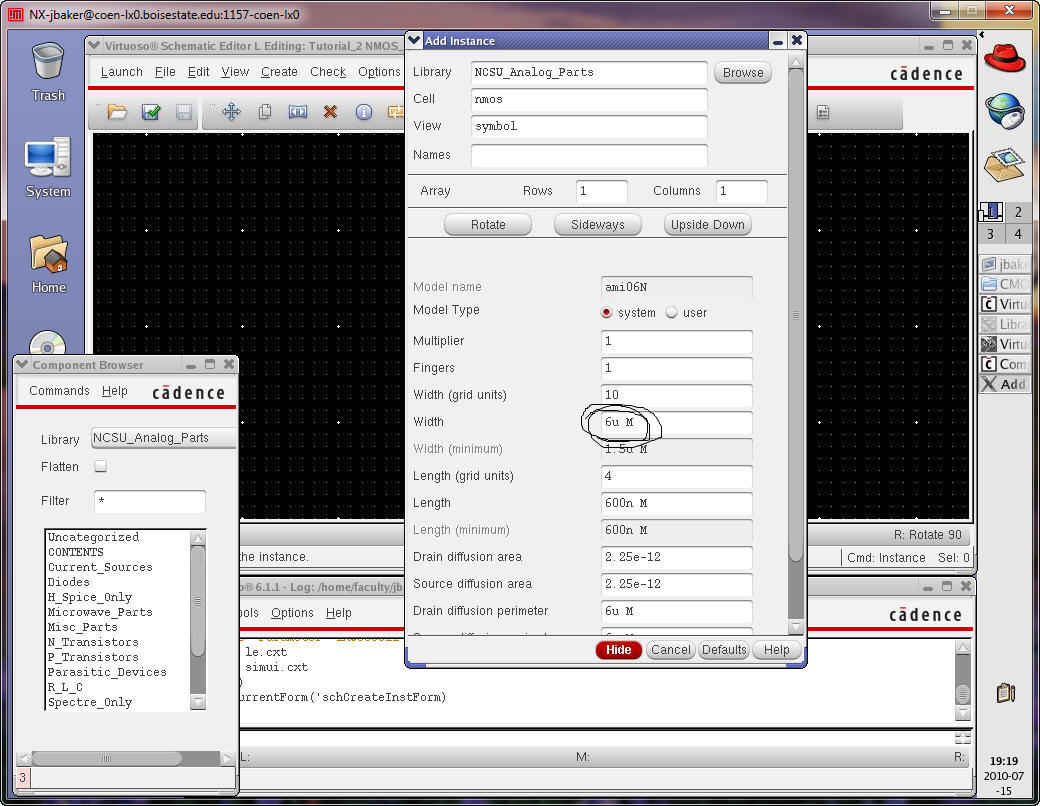
Task: Select the Move (four-arrow) tool
Action: (231, 112)
